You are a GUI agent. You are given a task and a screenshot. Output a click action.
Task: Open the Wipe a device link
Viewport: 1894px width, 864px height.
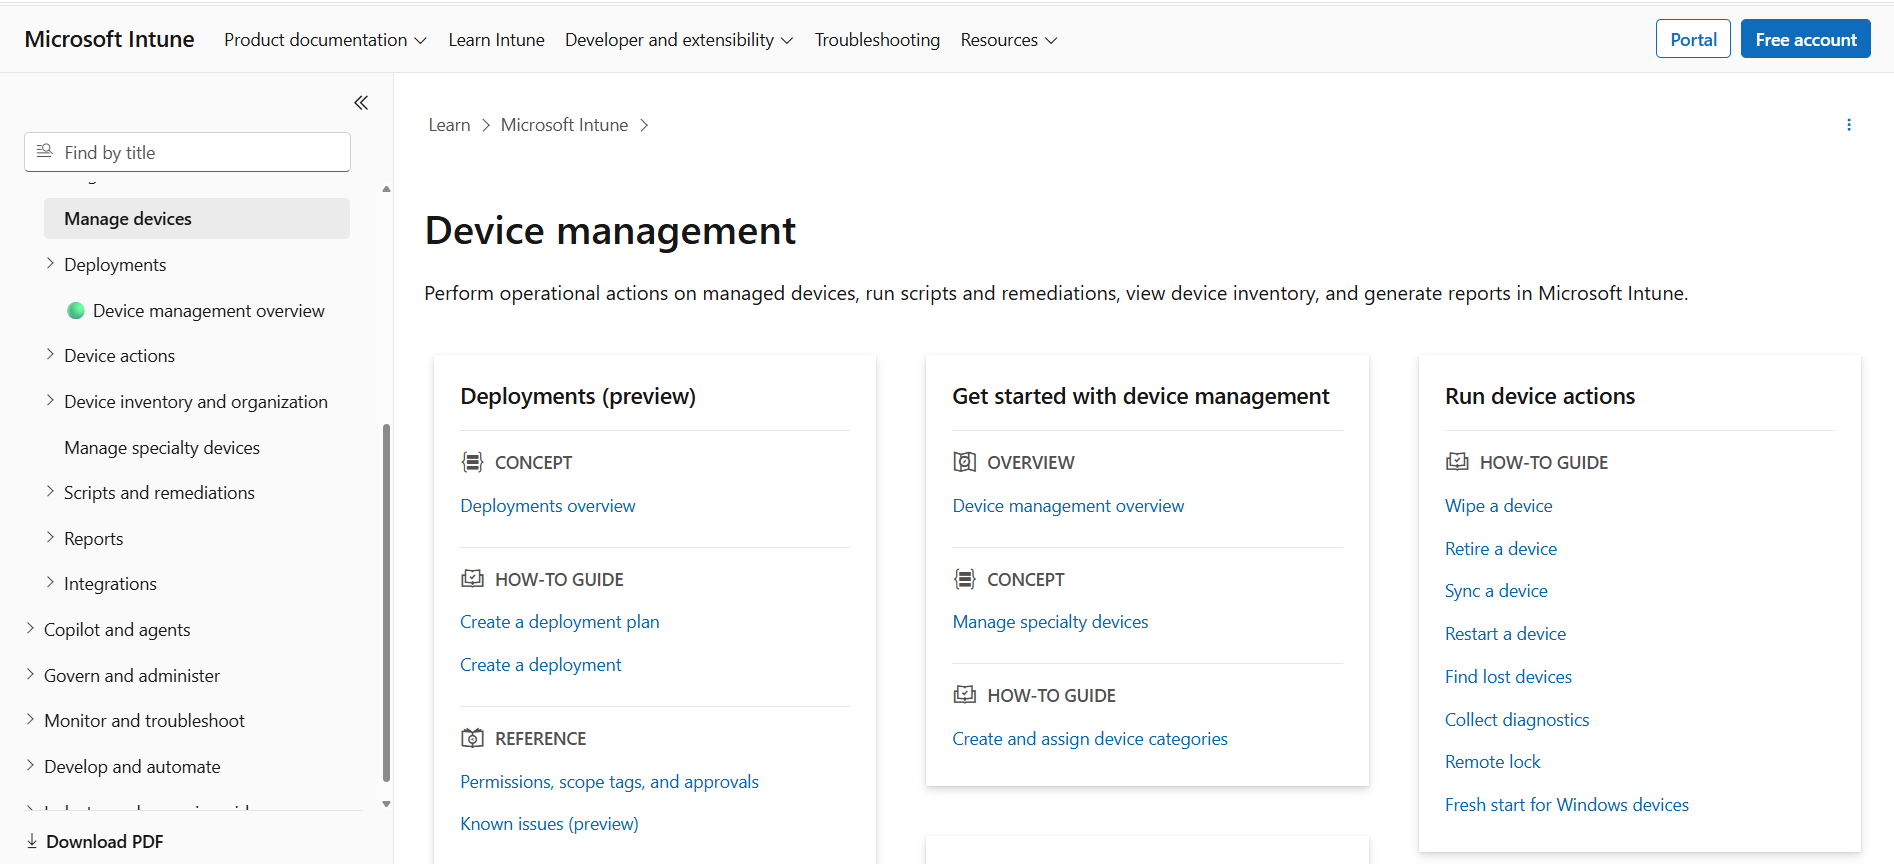click(1498, 505)
